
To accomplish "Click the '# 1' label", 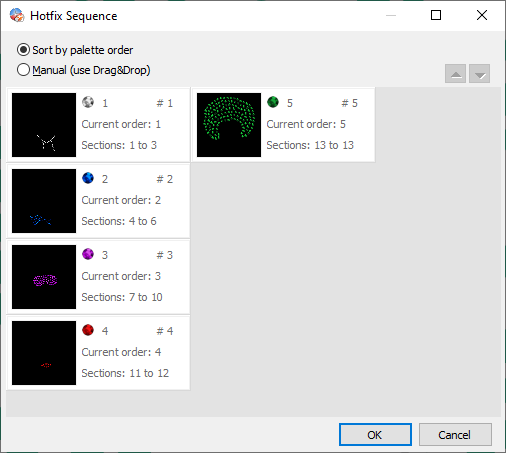I will [x=165, y=103].
